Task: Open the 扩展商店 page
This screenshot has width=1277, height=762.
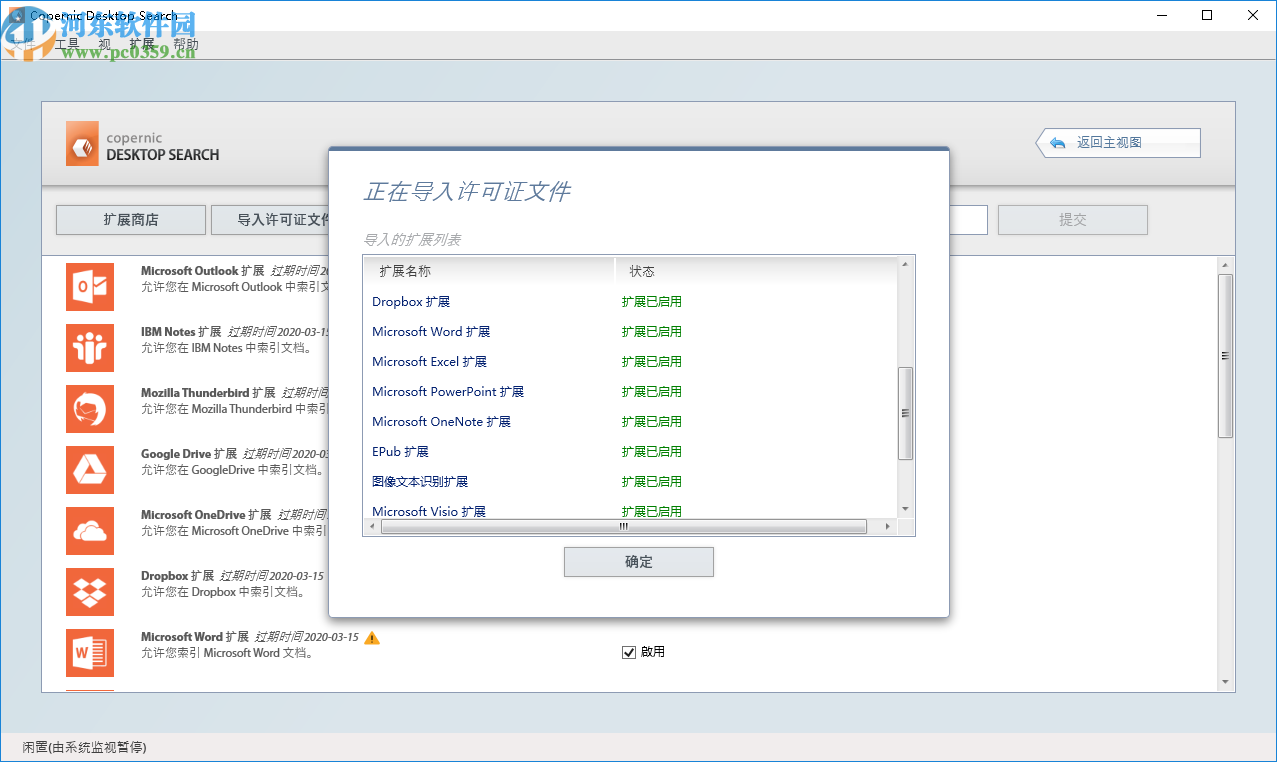Action: click(x=130, y=219)
